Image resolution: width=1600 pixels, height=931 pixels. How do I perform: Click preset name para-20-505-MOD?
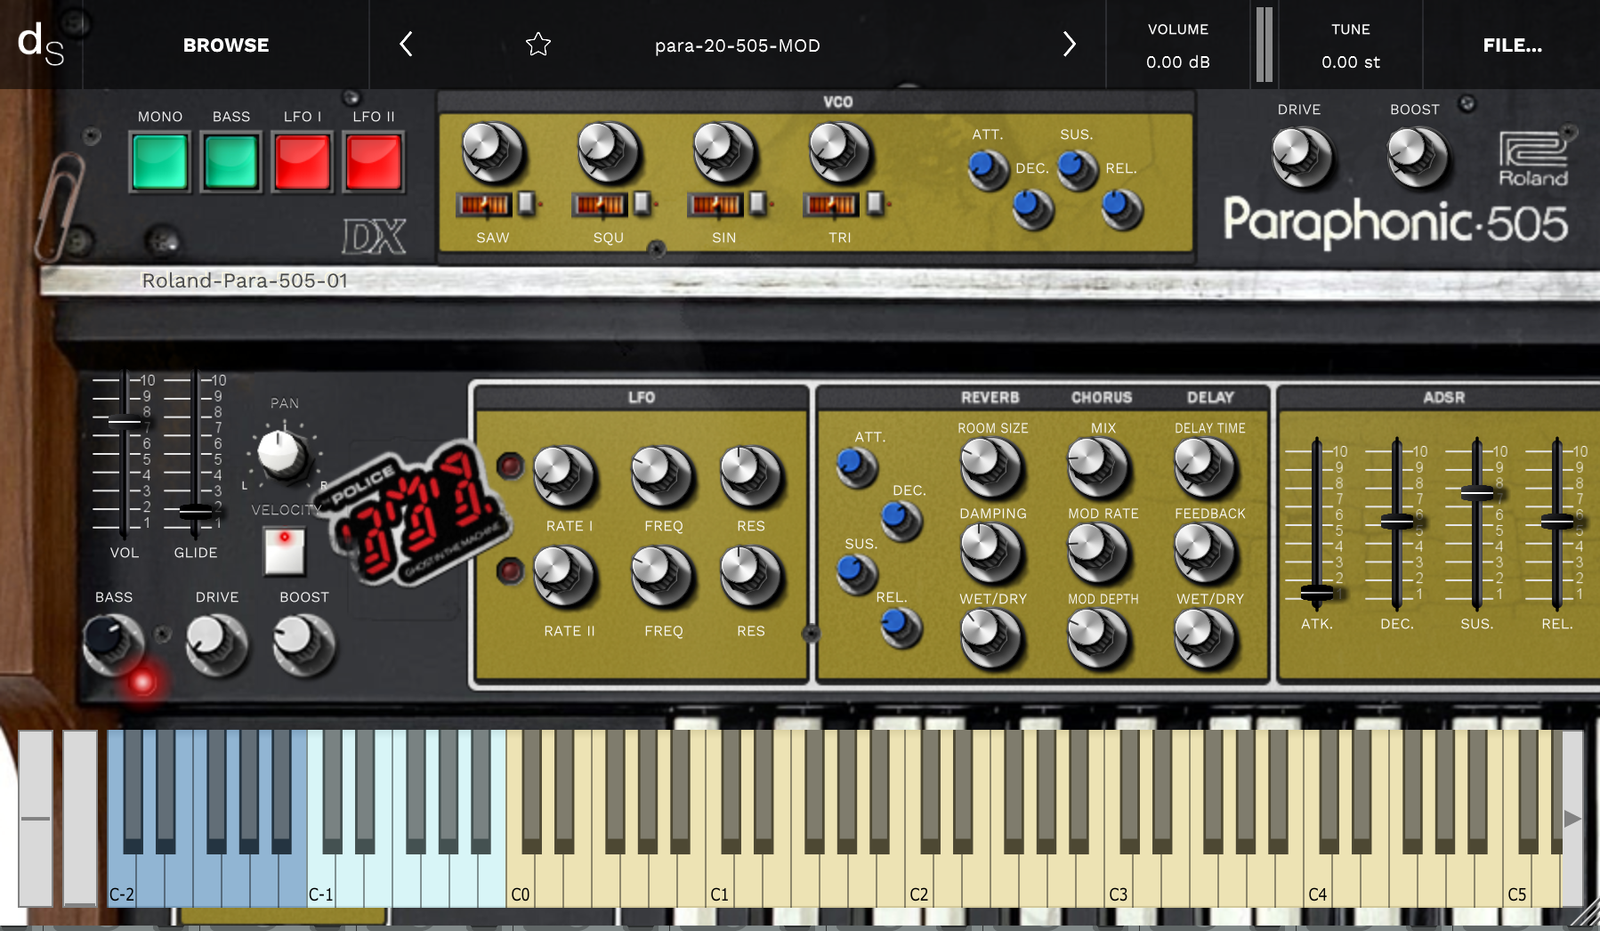click(737, 45)
